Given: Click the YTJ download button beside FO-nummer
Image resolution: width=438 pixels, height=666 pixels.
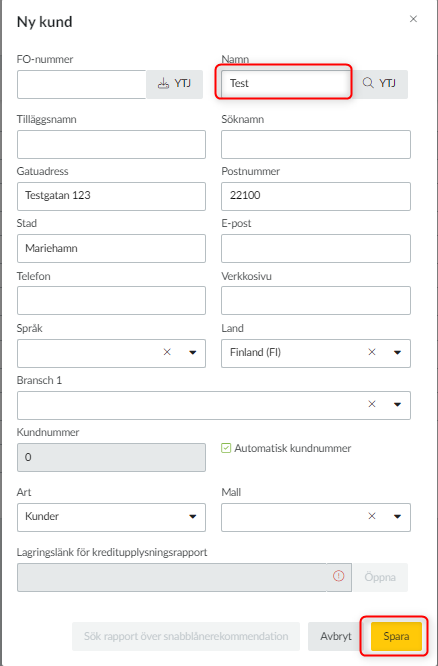Looking at the screenshot, I should coord(174,85).
